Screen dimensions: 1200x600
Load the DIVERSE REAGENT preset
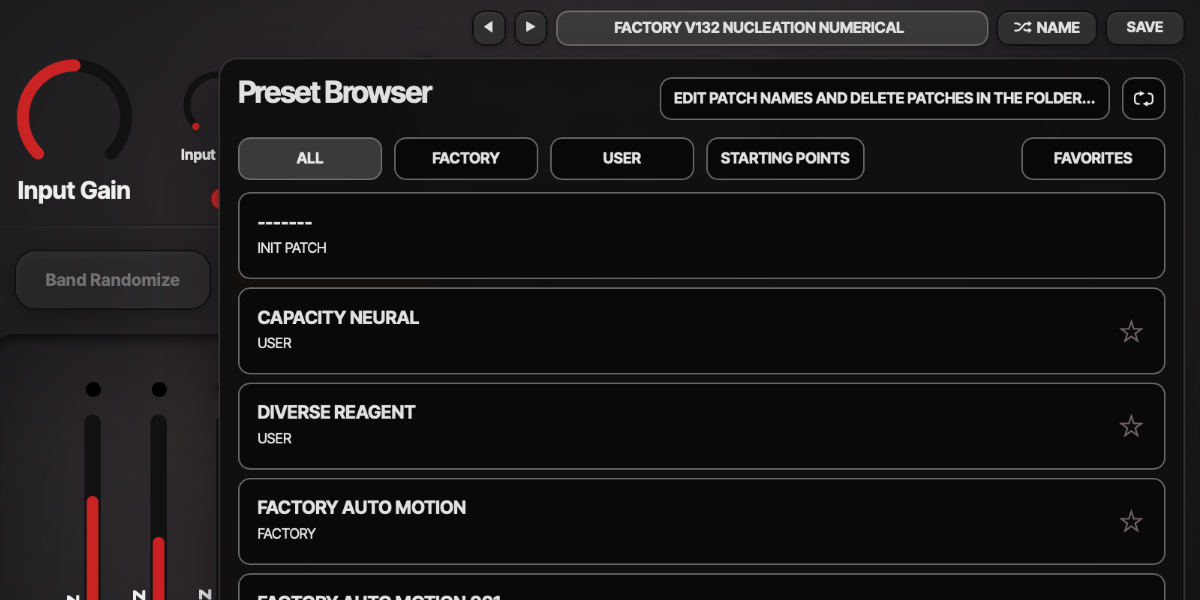point(702,426)
